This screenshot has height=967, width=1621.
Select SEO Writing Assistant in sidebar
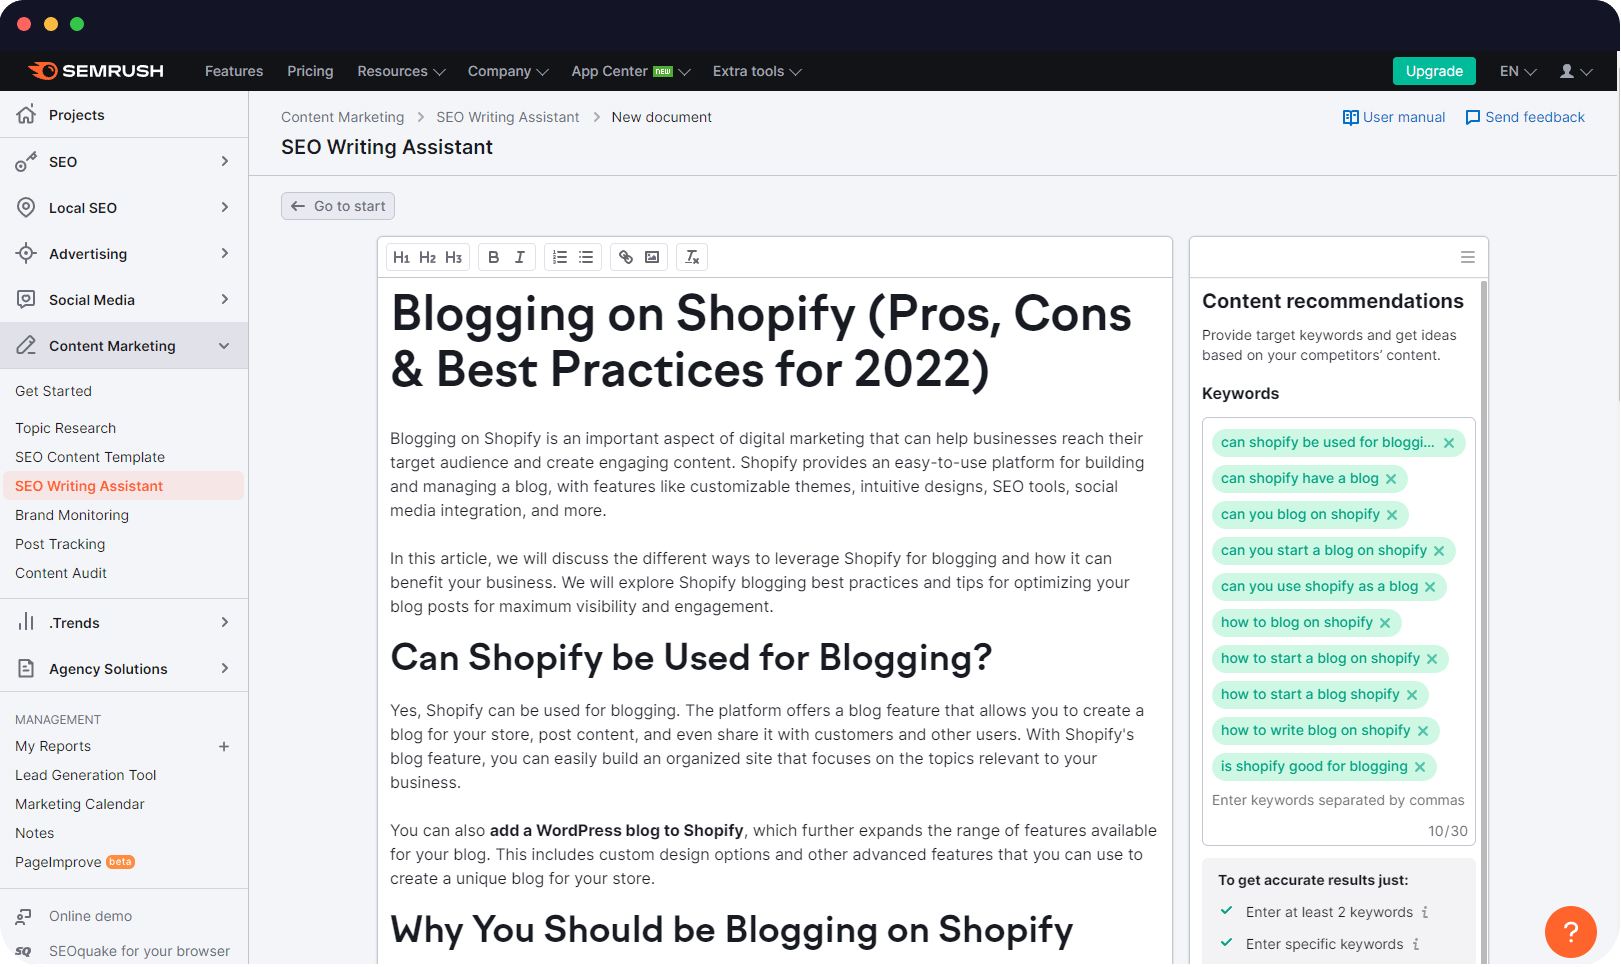122,486
